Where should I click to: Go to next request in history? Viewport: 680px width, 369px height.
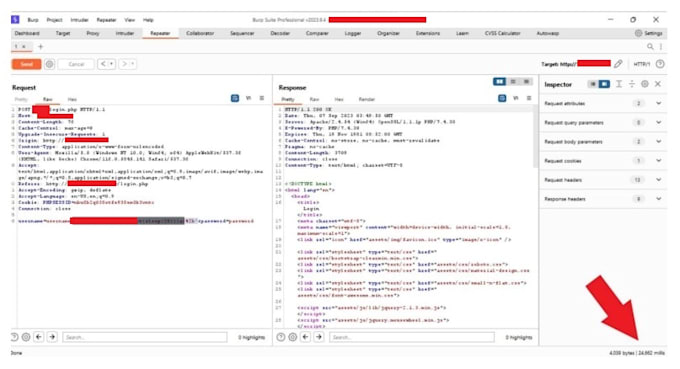(x=124, y=64)
